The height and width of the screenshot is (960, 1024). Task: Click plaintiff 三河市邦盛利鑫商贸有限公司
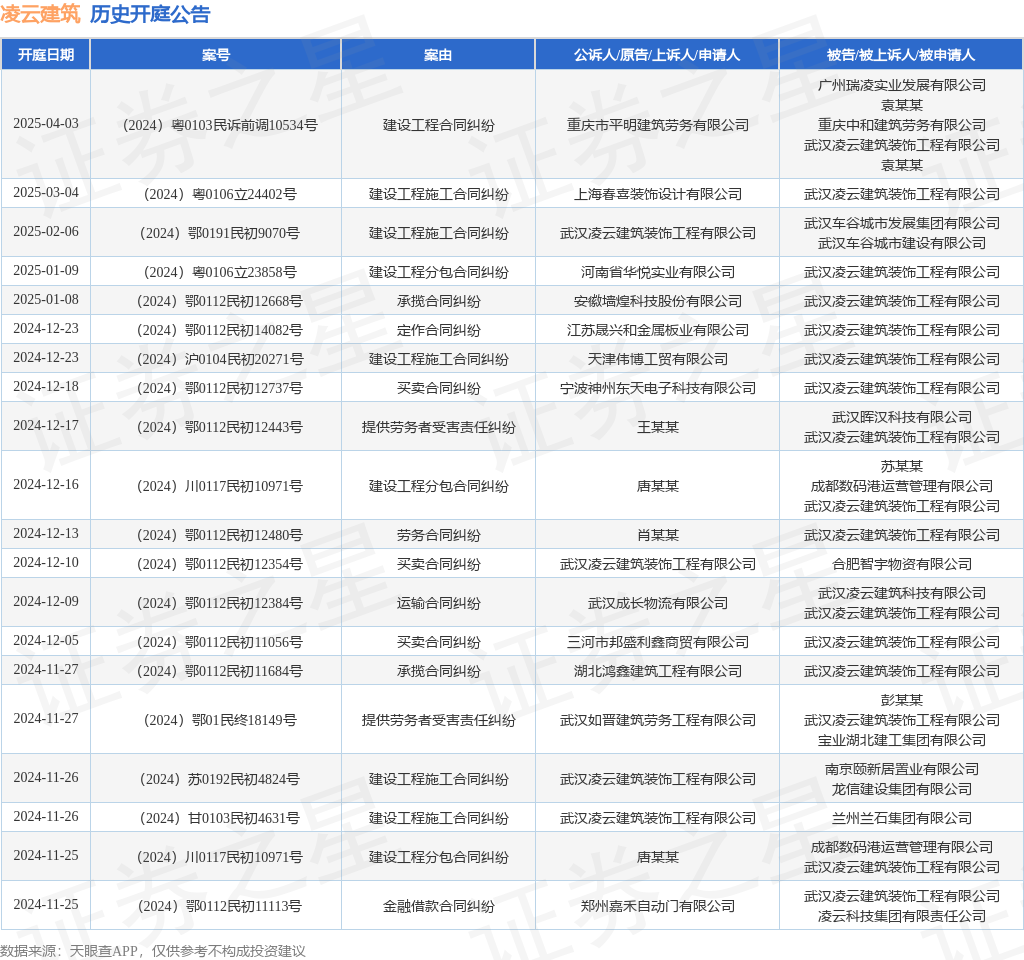coord(658,642)
